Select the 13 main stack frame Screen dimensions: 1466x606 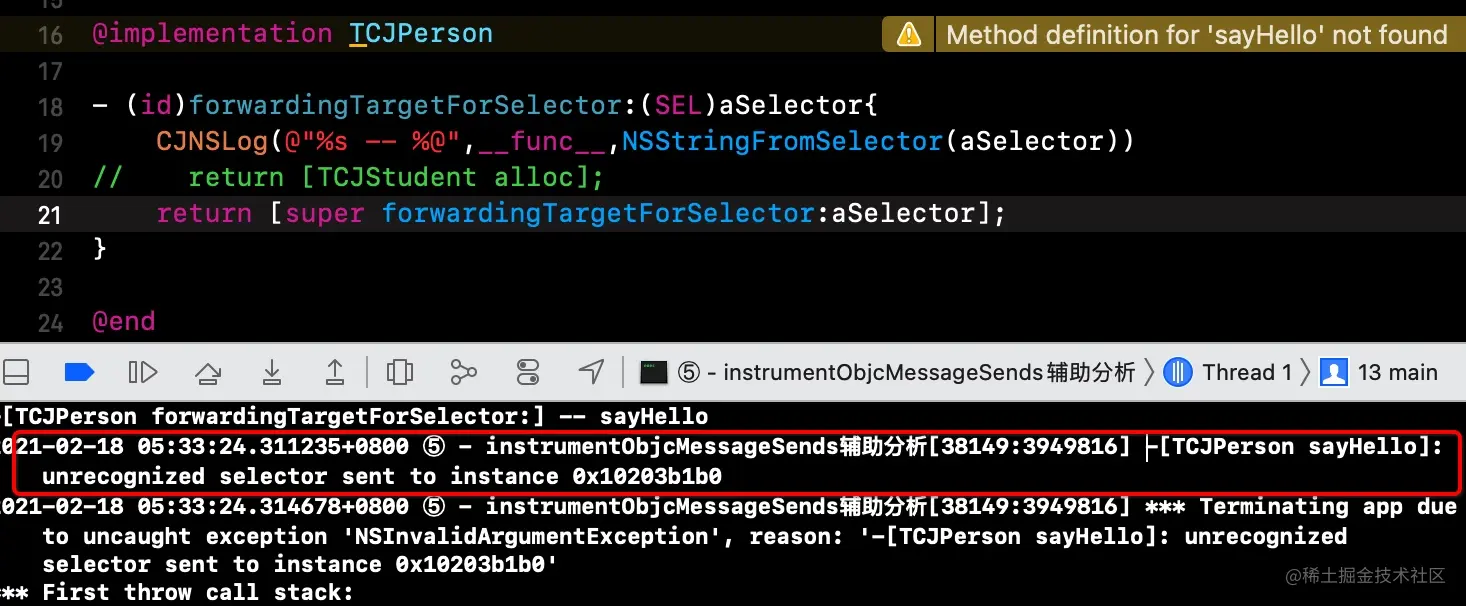1379,373
